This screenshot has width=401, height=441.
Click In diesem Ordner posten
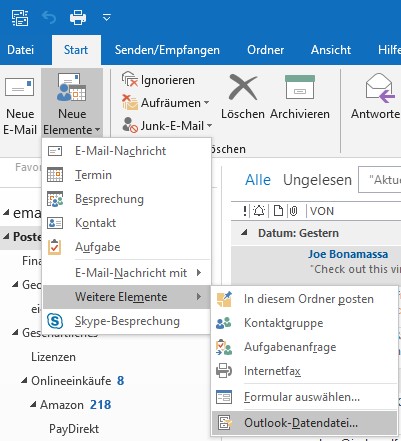pos(304,299)
